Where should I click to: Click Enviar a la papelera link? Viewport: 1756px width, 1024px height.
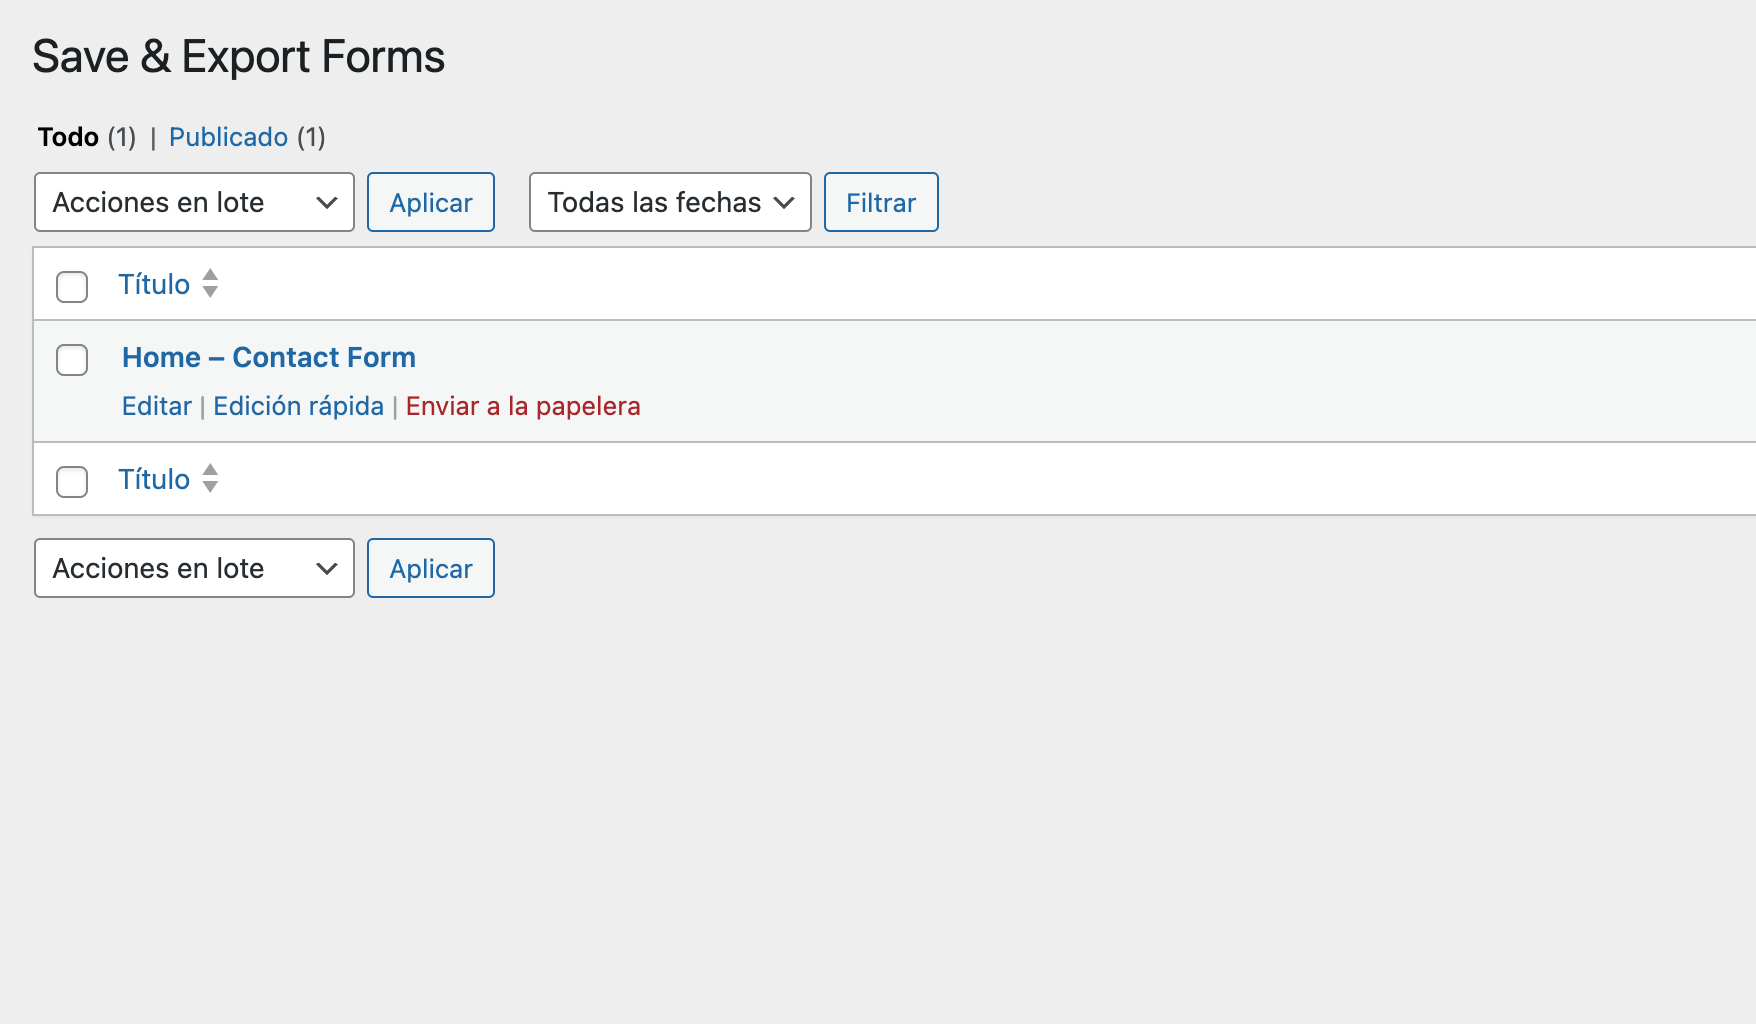[x=523, y=406]
